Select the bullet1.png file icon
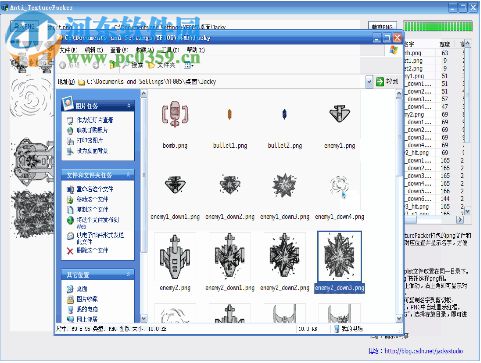Screen dimensions: 481x363 click(x=229, y=115)
